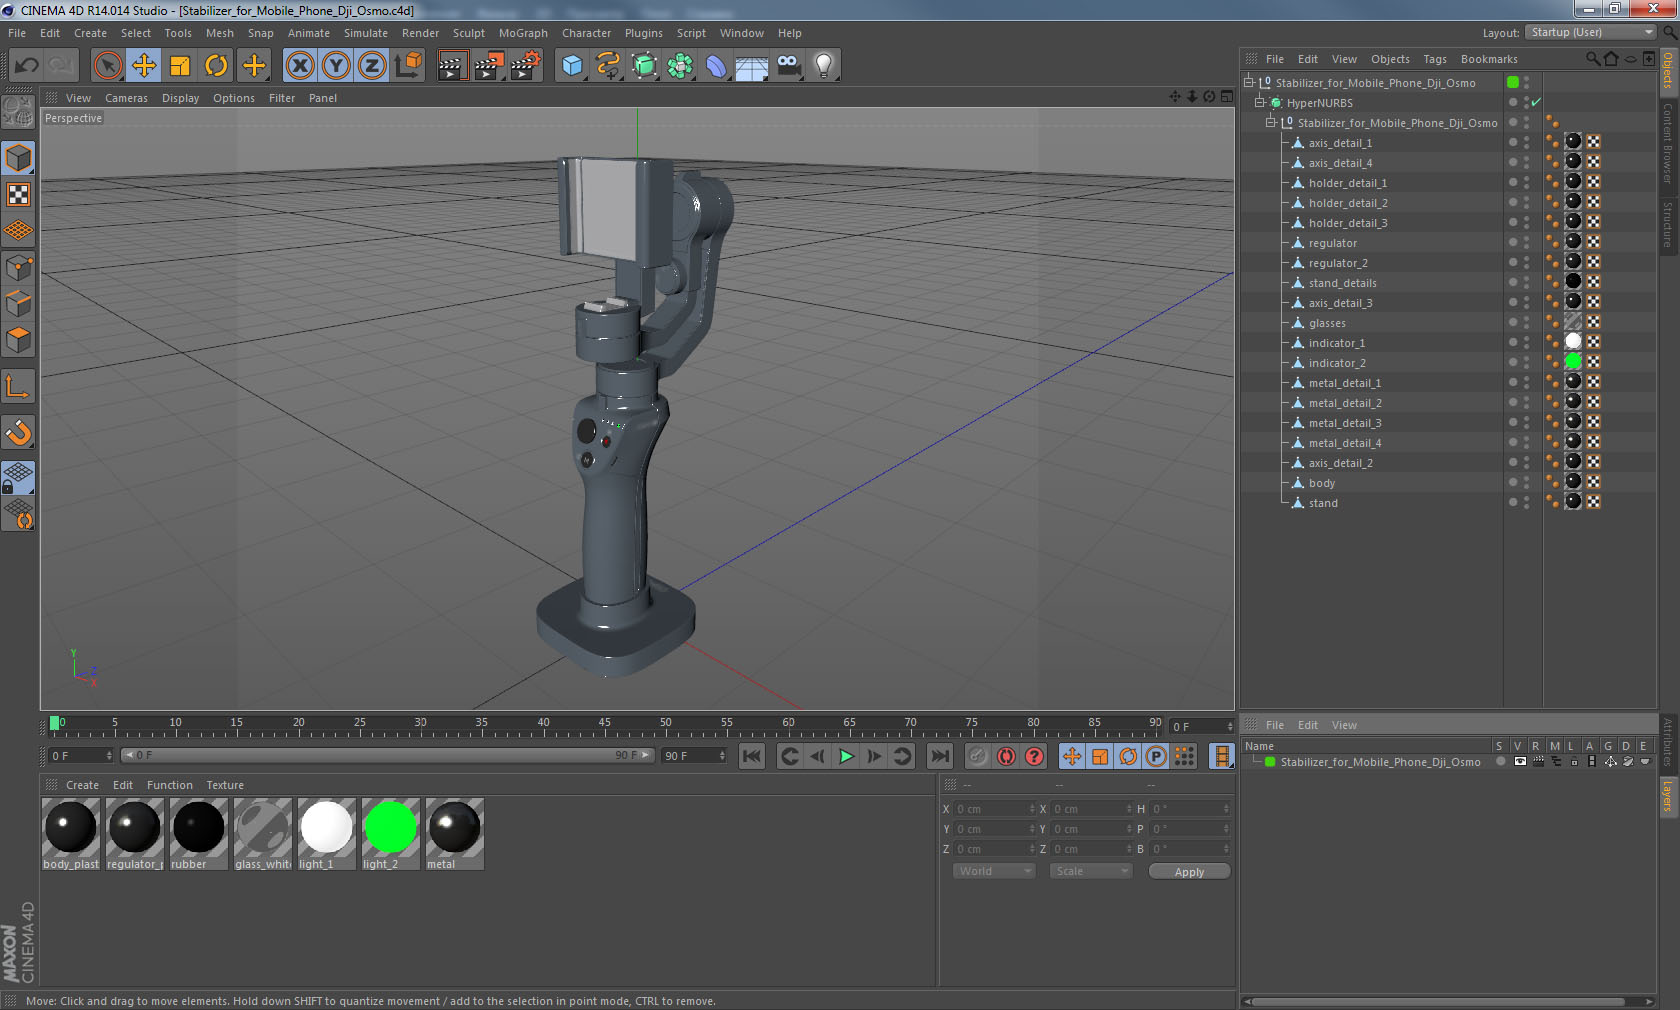Select the glass_white material swatch

pos(263,834)
